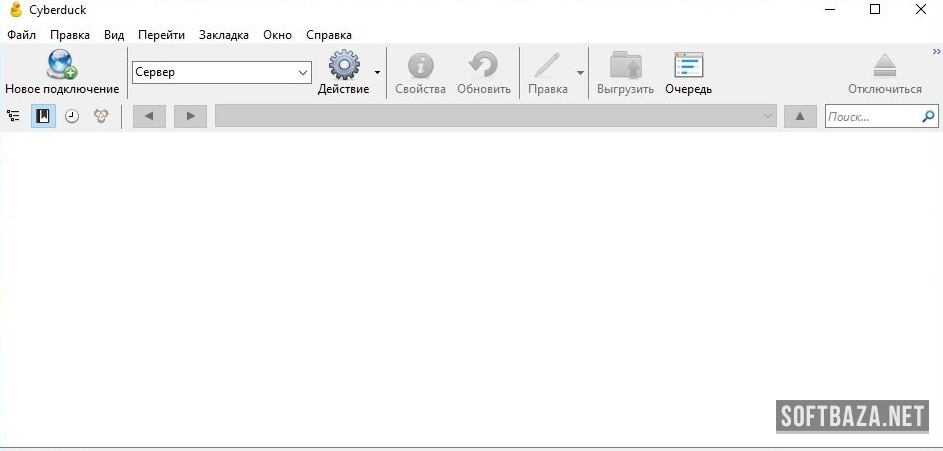
Task: Toggle the Bonjour view button
Action: 101,116
